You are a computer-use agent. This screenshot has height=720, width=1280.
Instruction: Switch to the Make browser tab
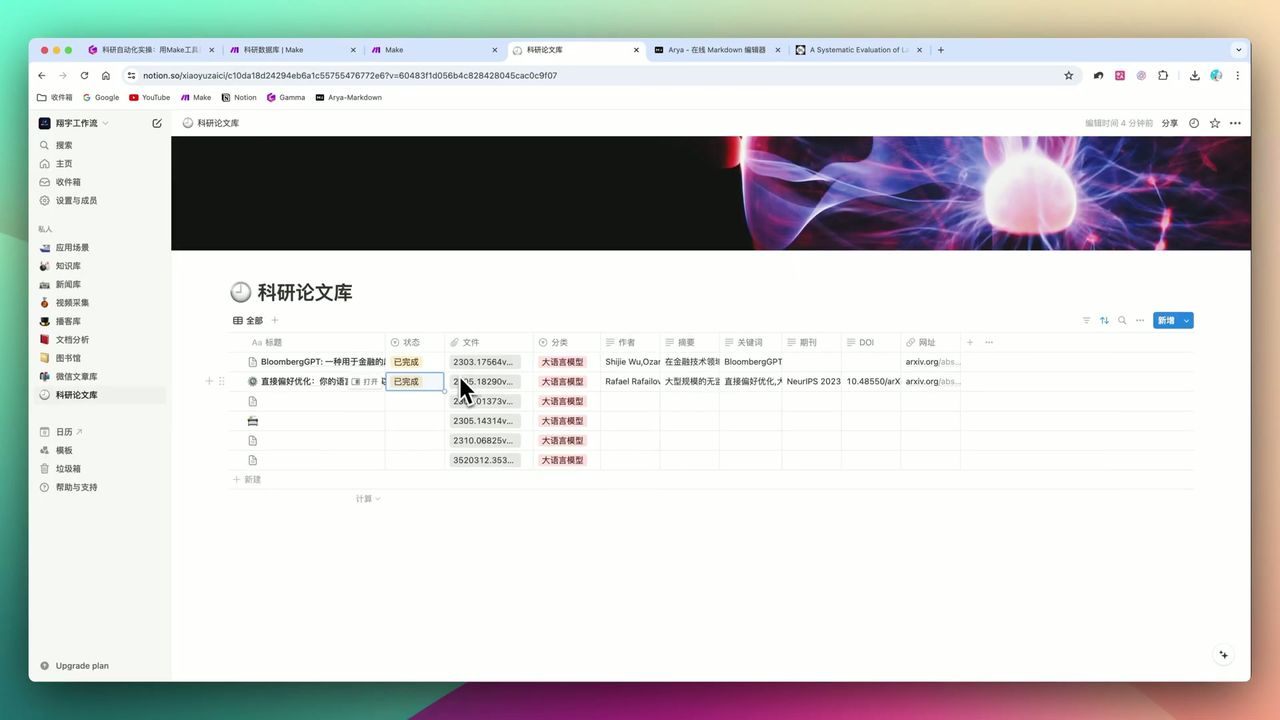click(x=393, y=49)
